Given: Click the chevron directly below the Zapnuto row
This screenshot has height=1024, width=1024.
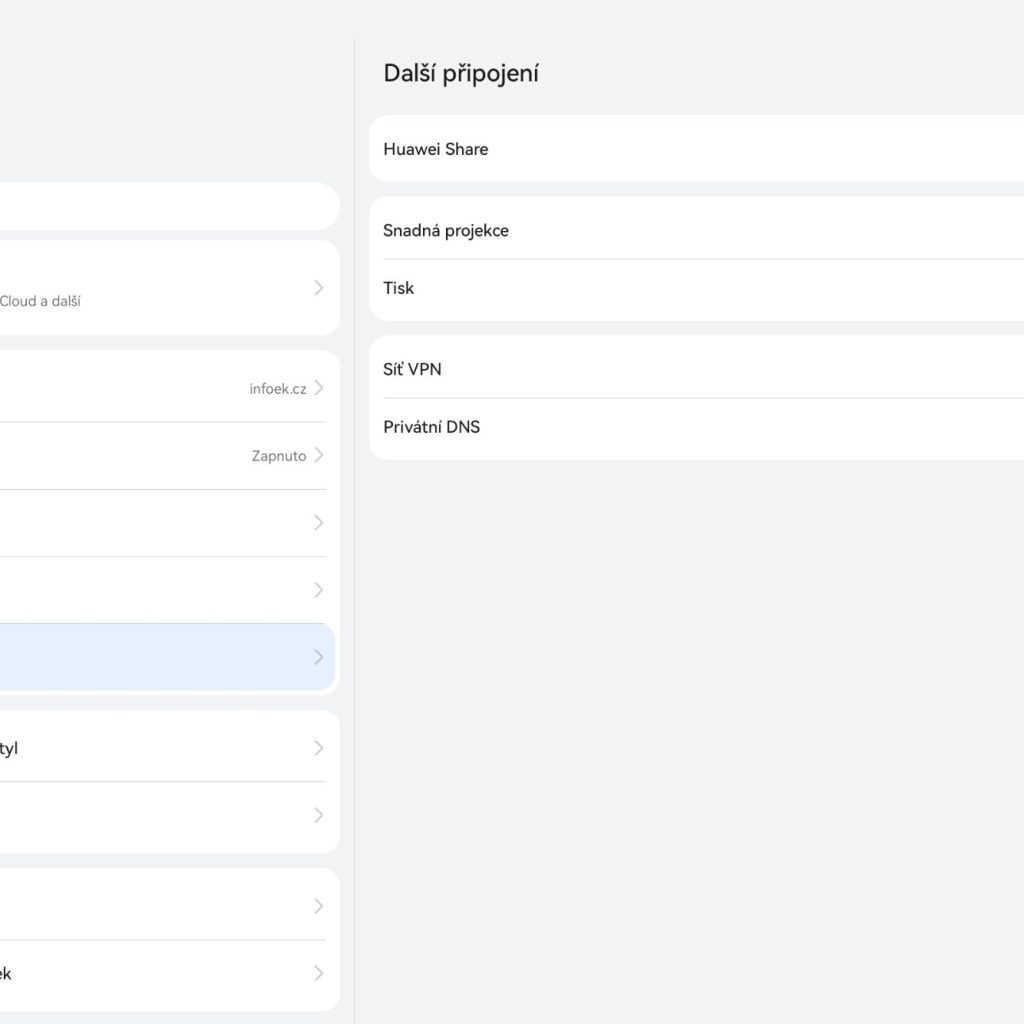Looking at the screenshot, I should point(318,522).
